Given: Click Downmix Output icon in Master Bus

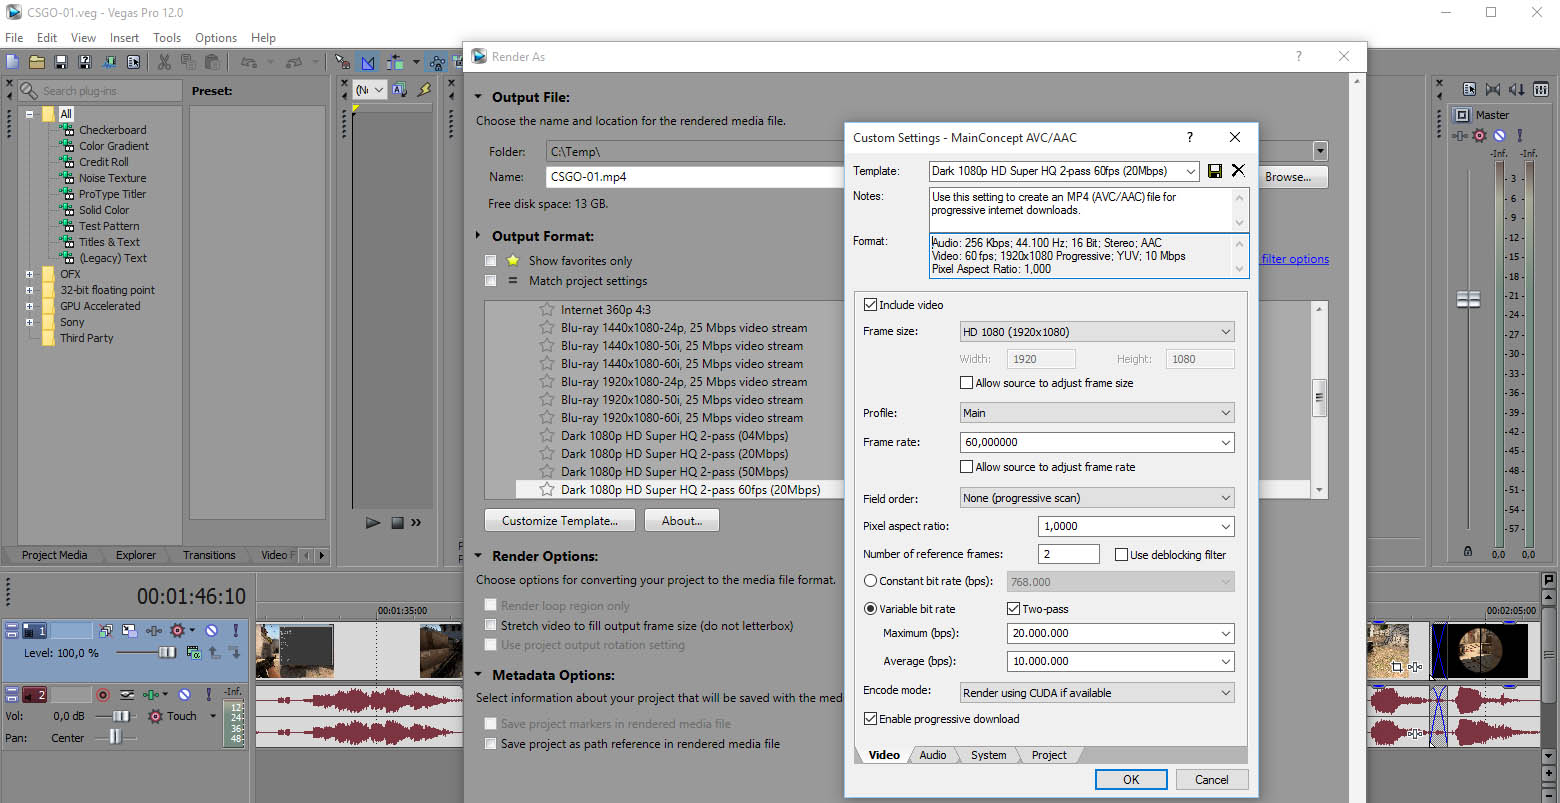Looking at the screenshot, I should click(1493, 89).
